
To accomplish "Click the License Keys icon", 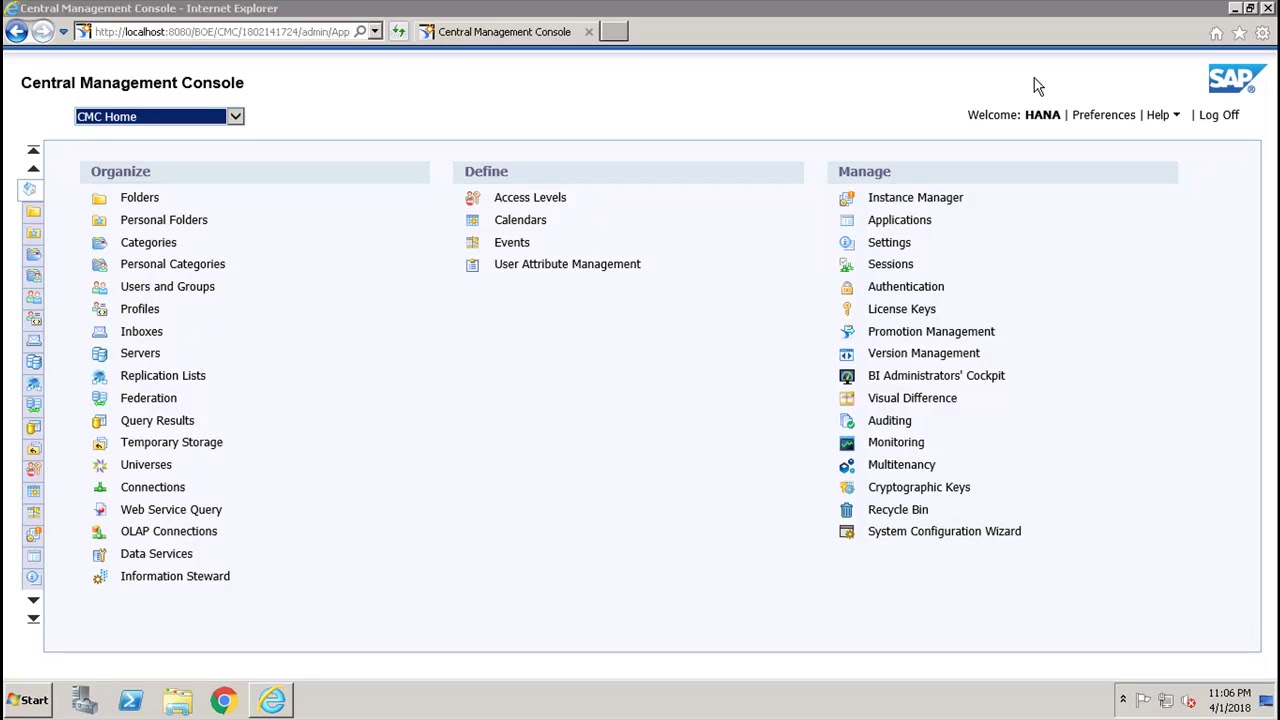I will [847, 309].
